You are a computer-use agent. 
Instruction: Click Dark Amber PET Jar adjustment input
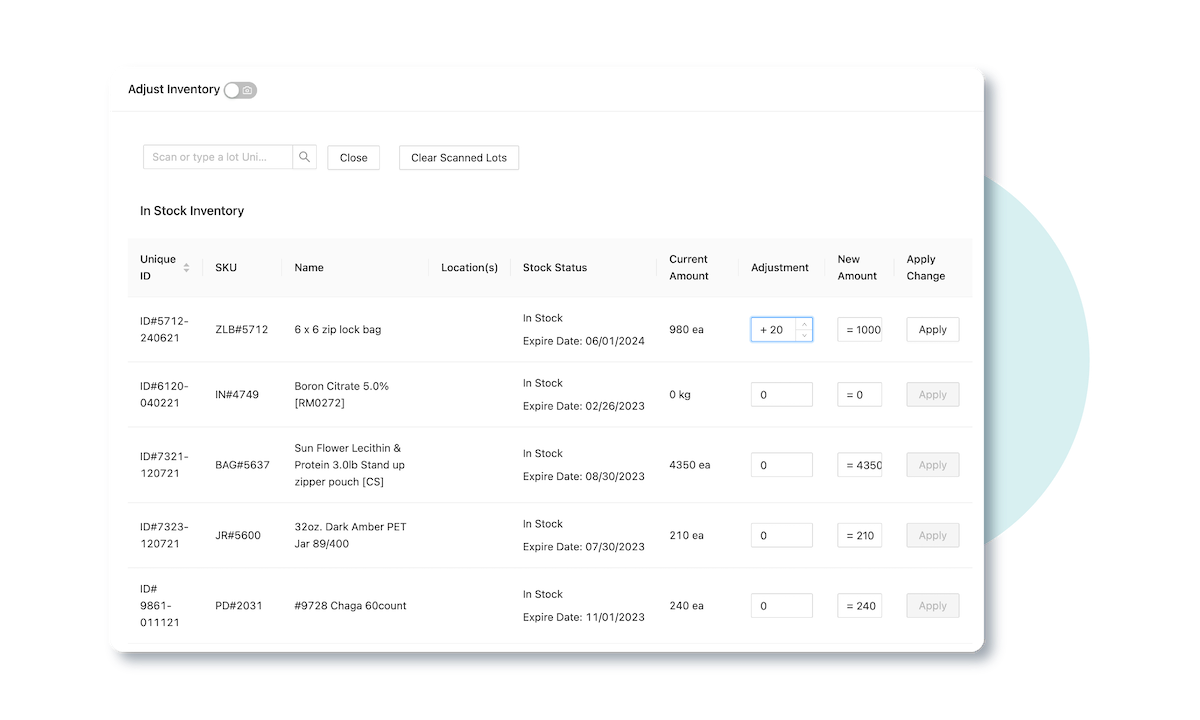click(x=782, y=536)
